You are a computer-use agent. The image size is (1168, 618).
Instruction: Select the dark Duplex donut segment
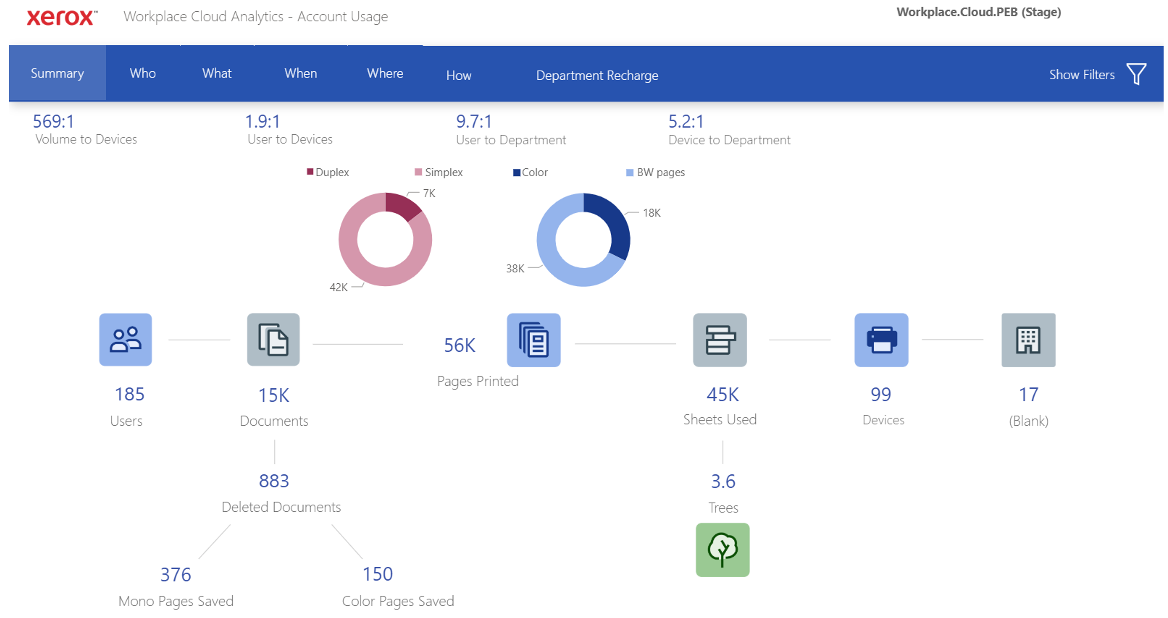[404, 205]
